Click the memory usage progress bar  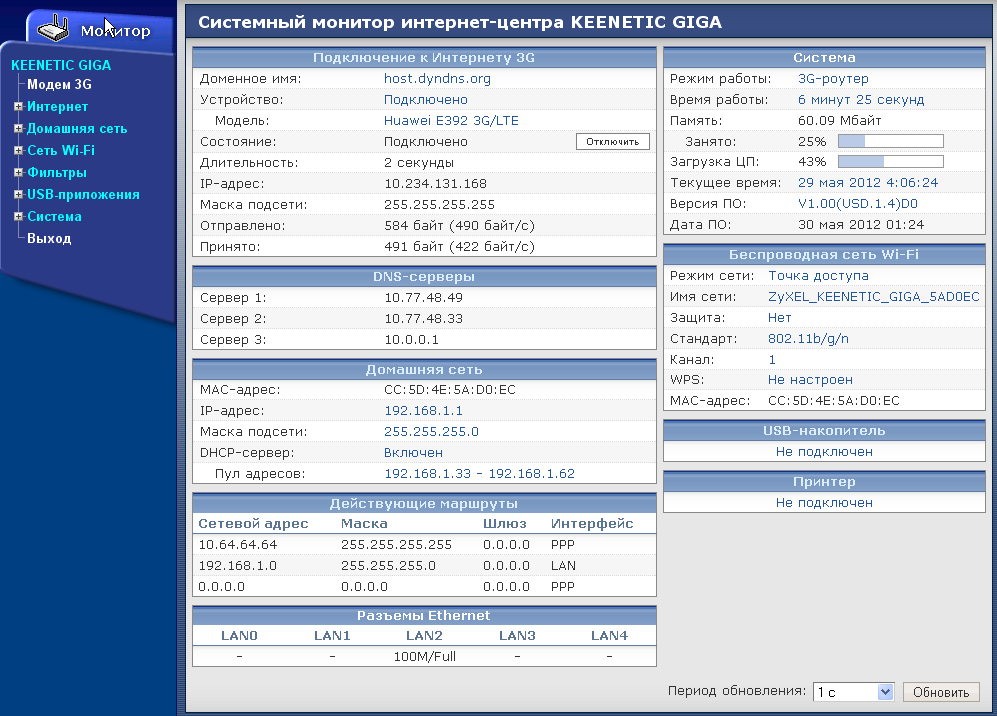coord(890,142)
